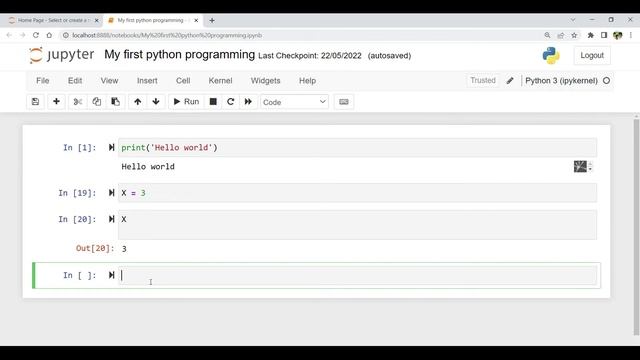Viewport: 640px width, 360px height.
Task: Click the Logout button
Action: pos(592,56)
